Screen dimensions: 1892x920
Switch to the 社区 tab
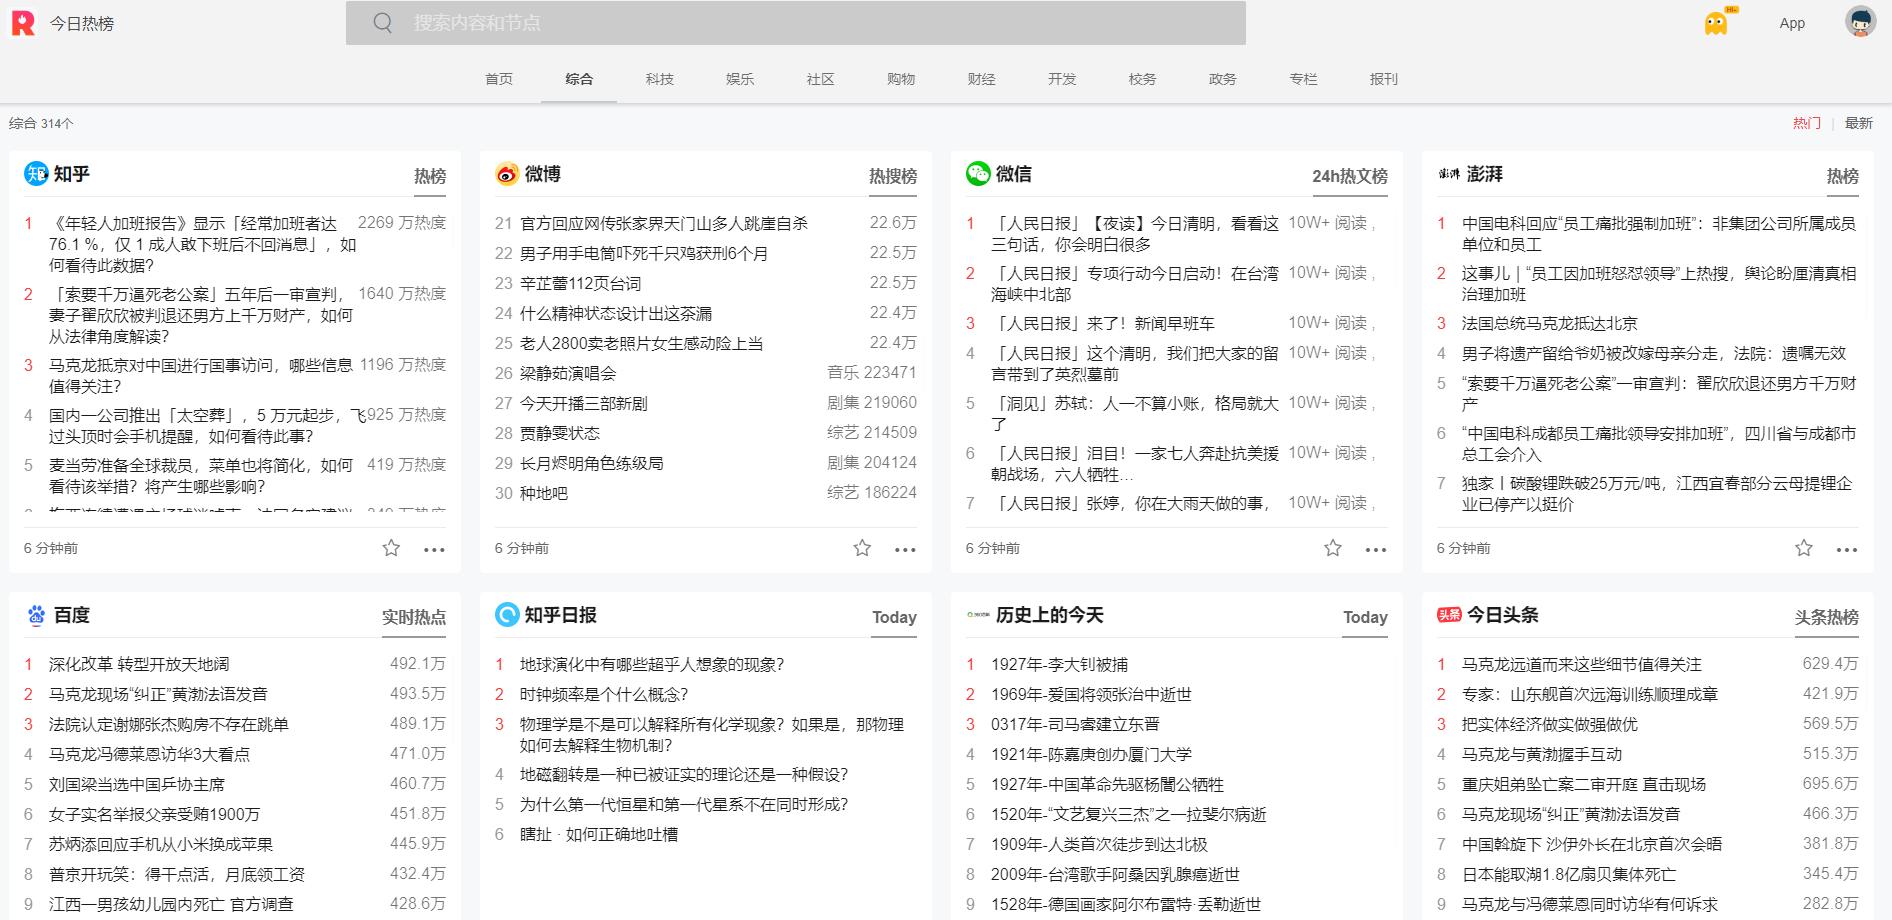click(x=821, y=79)
